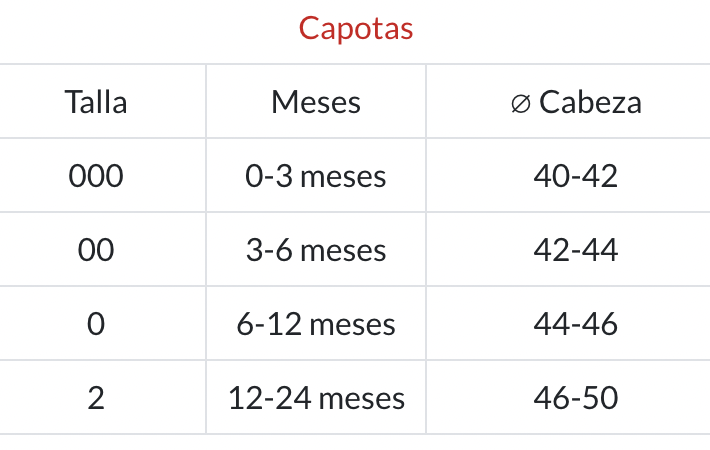Select the Talla column header
The width and height of the screenshot is (710, 450).
pyautogui.click(x=96, y=102)
